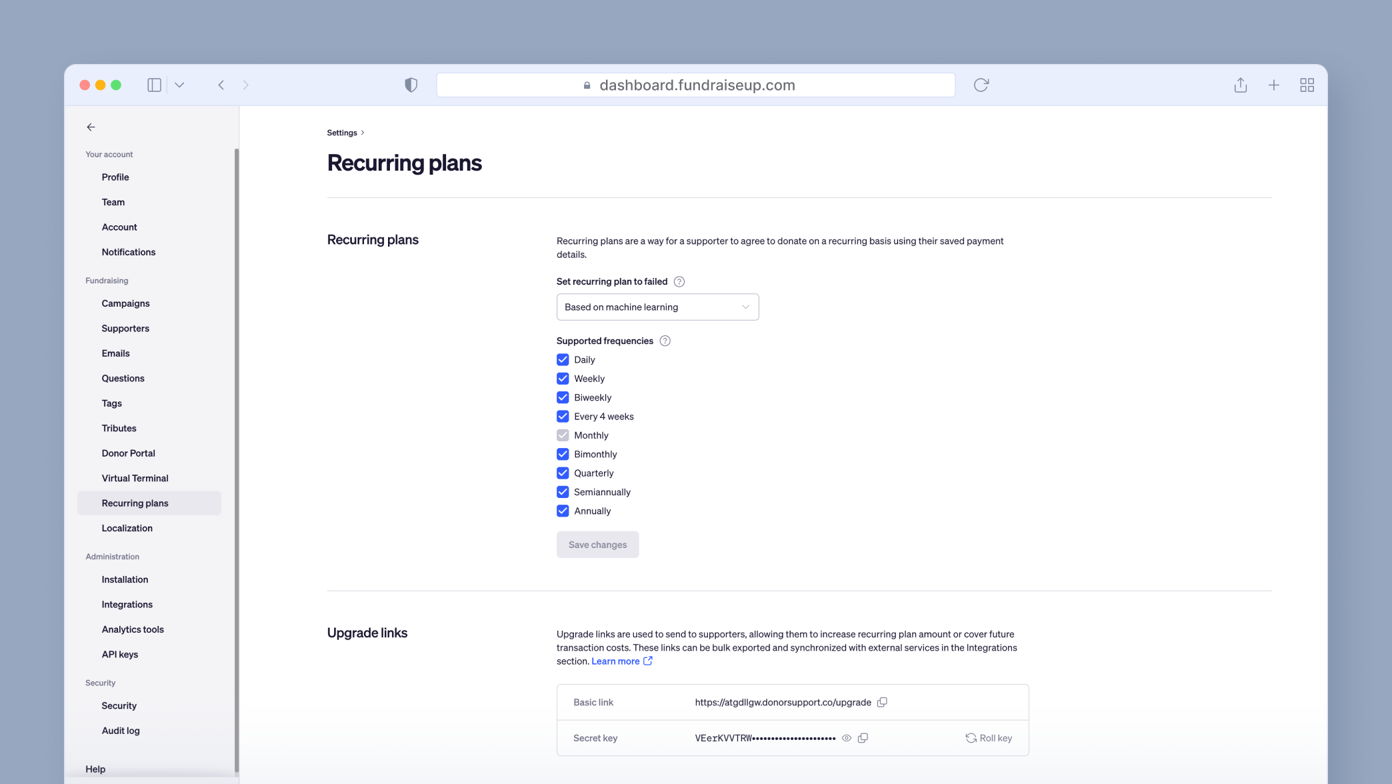Click the Share icon in the browser toolbar
Image resolution: width=1392 pixels, height=784 pixels.
[x=1240, y=85]
